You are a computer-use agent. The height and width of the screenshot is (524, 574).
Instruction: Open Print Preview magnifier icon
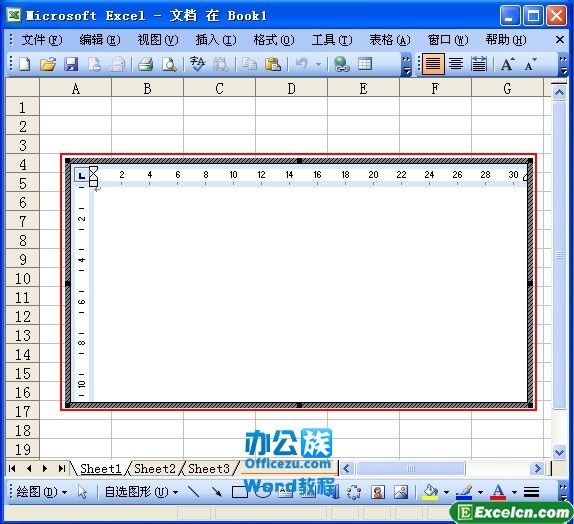click(x=169, y=64)
